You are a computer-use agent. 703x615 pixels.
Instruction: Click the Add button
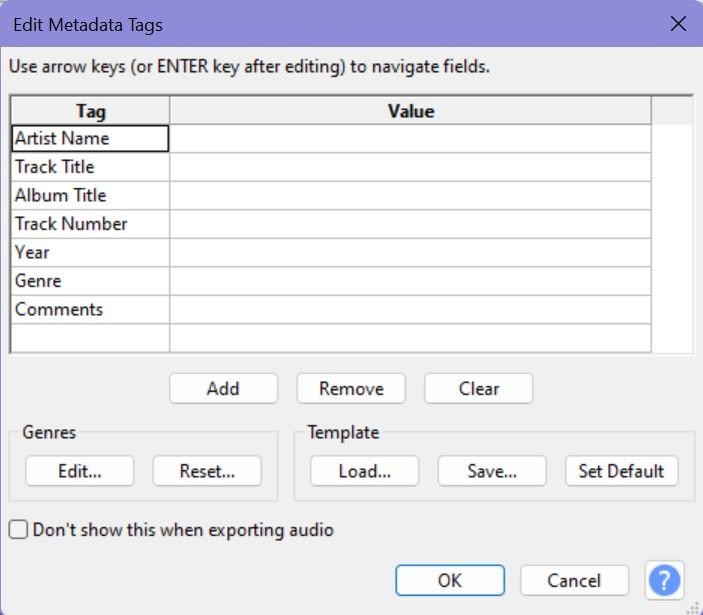pyautogui.click(x=223, y=388)
